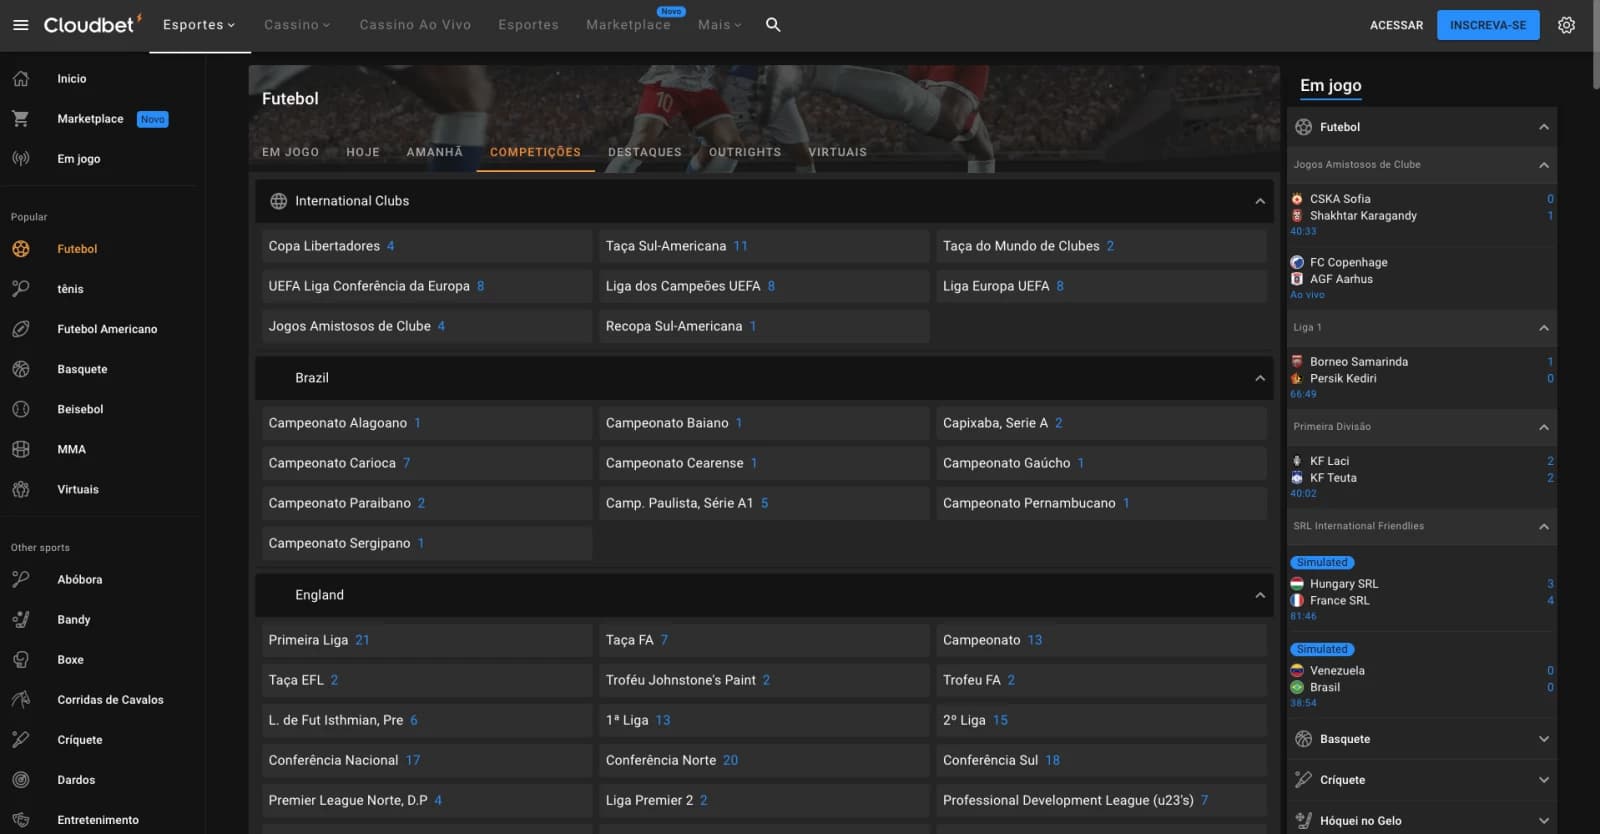
Task: Expand the Basquete group in Em jogo
Action: pyautogui.click(x=1544, y=739)
